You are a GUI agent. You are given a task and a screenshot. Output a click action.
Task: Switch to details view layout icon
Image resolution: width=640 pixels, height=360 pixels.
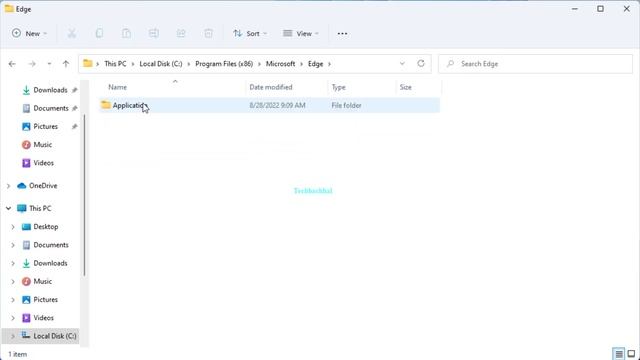(x=619, y=354)
